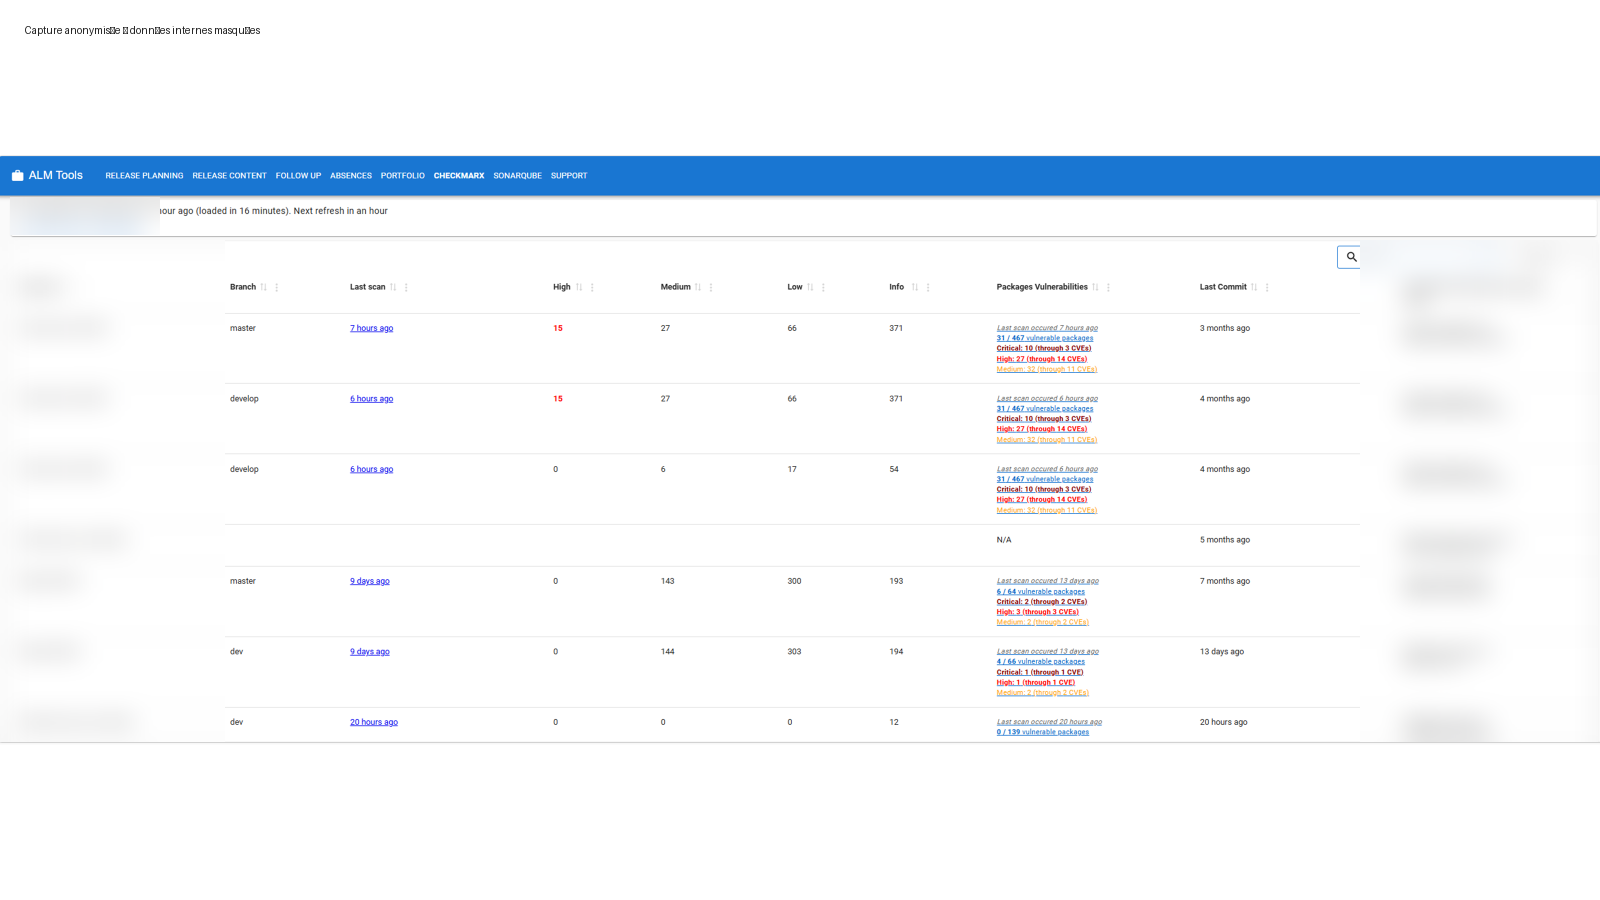The height and width of the screenshot is (900, 1600).
Task: Open '0 / 139 vulnerable packages' link
Action: (1042, 732)
